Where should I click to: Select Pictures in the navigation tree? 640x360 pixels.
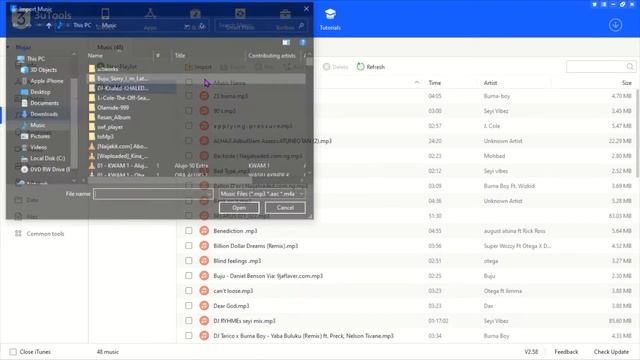tap(40, 136)
